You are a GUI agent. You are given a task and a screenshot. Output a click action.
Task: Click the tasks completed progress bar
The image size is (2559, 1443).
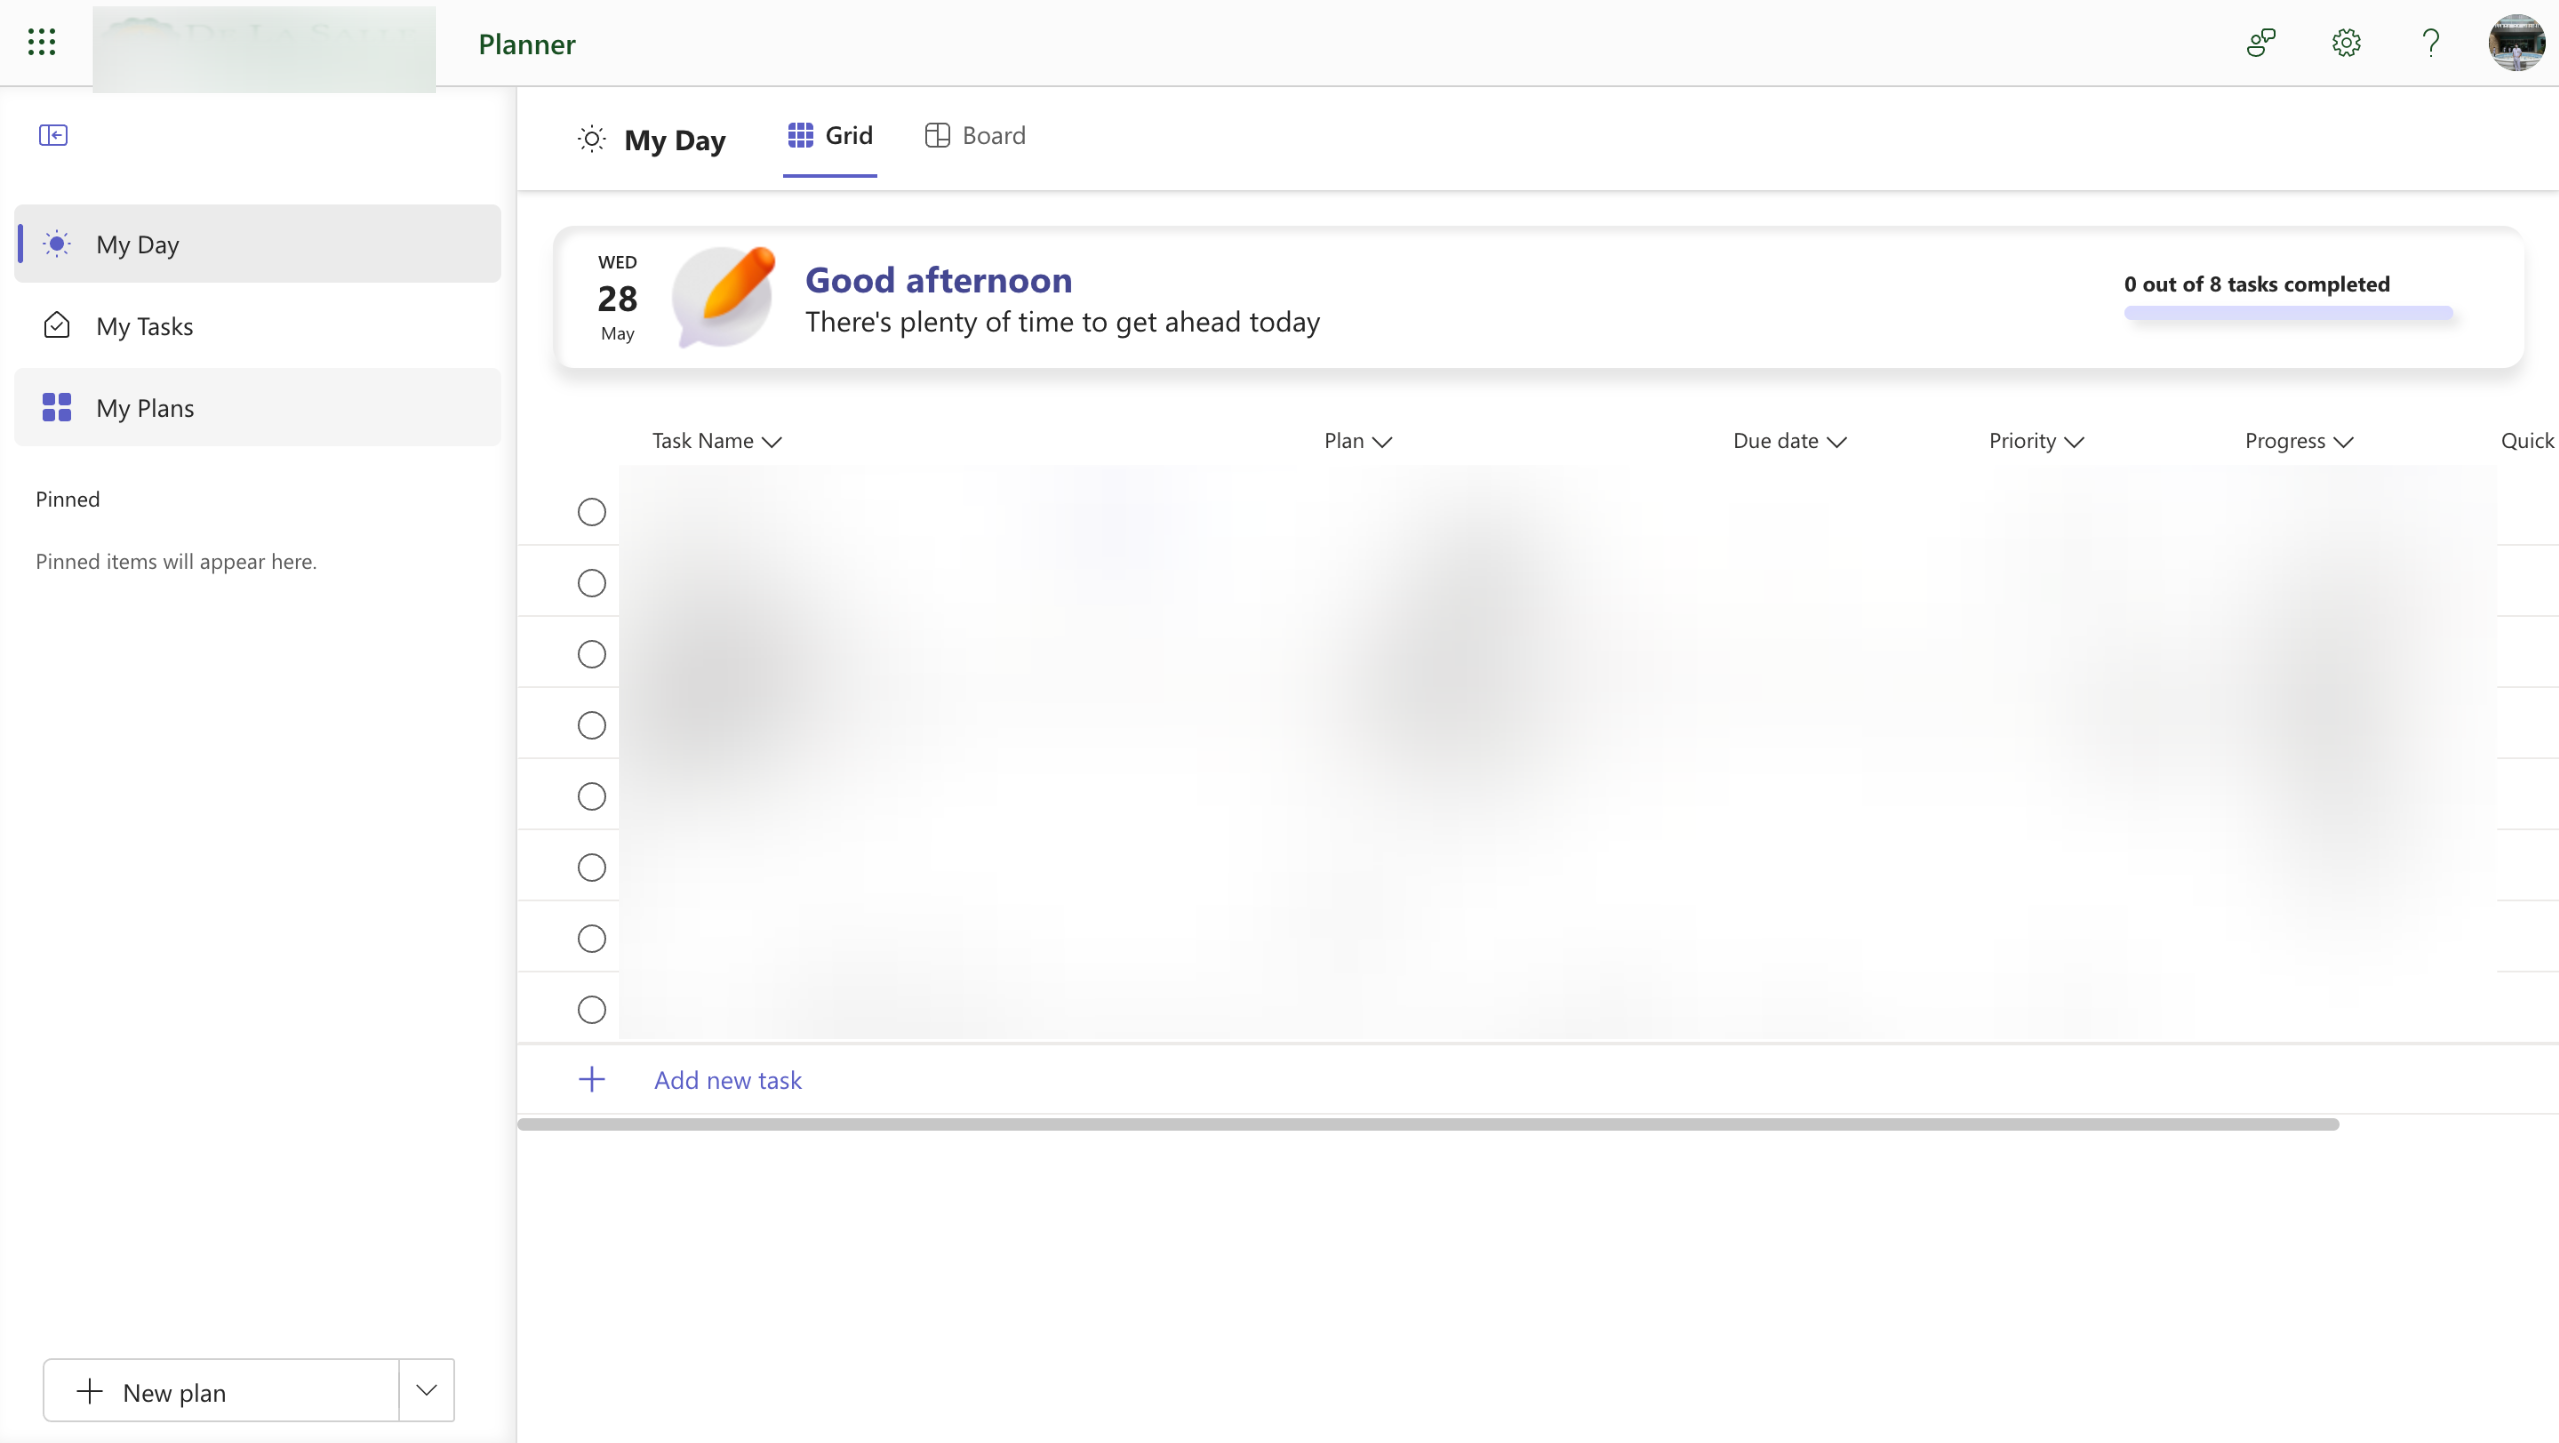(x=2289, y=313)
